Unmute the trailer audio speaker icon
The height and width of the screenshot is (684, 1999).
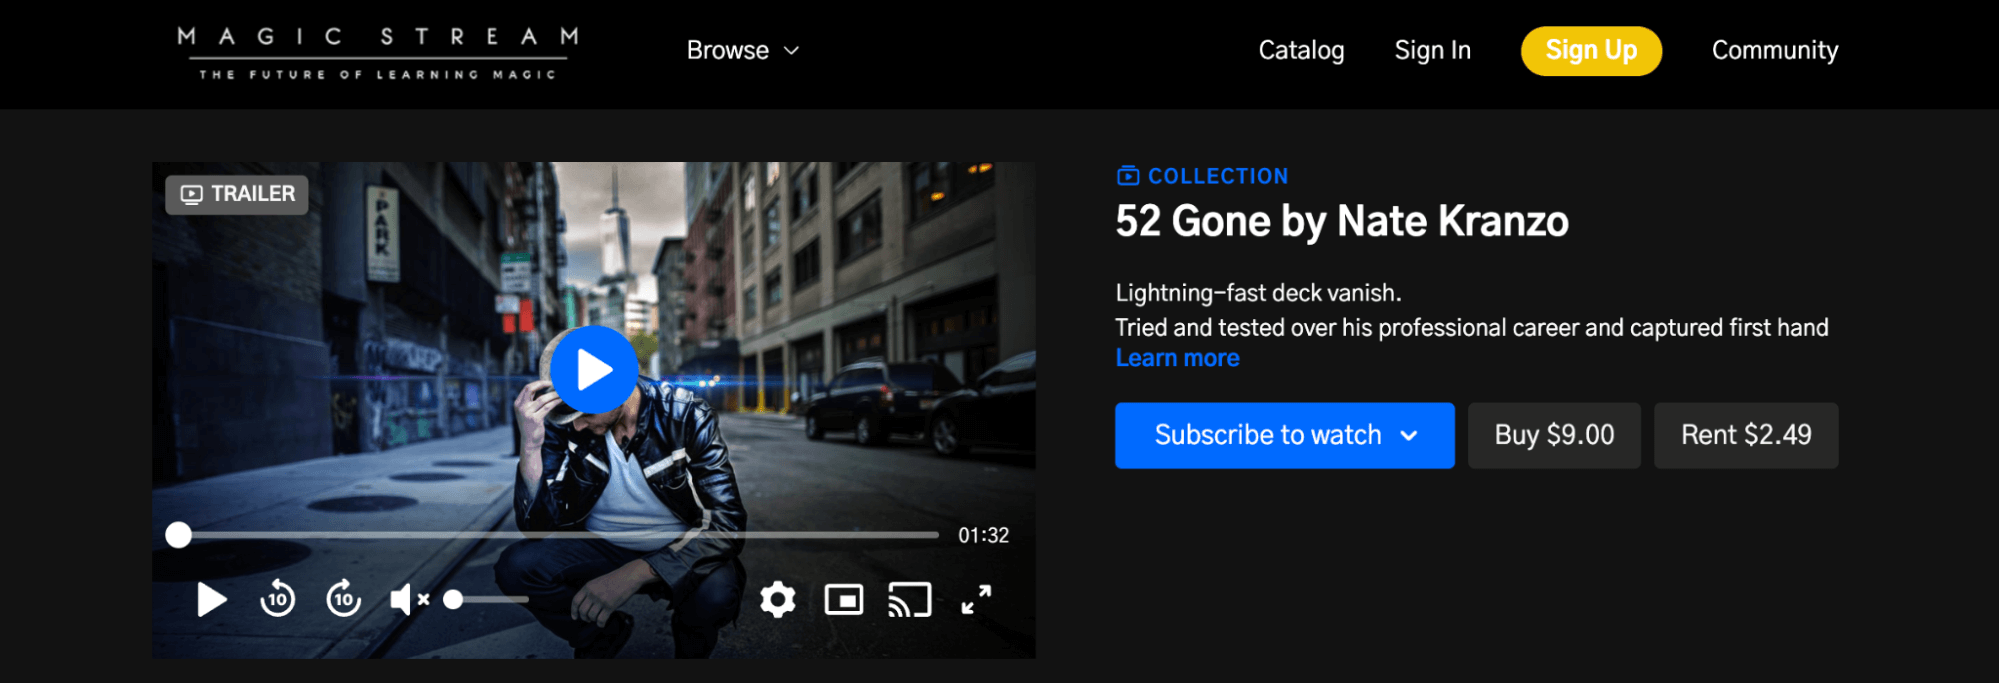click(408, 600)
